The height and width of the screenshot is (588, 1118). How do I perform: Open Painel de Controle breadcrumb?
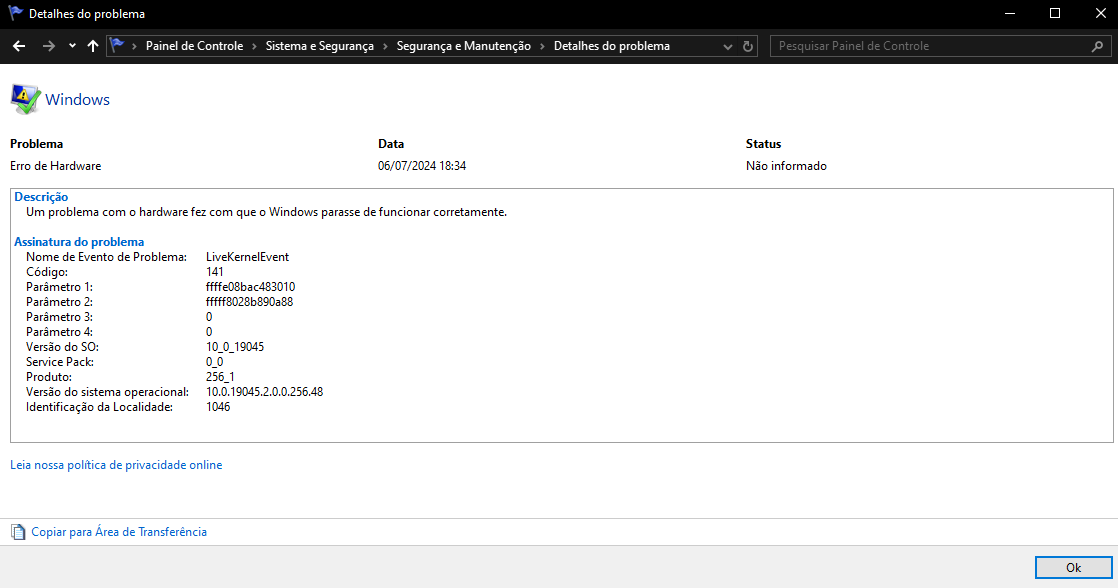click(194, 46)
